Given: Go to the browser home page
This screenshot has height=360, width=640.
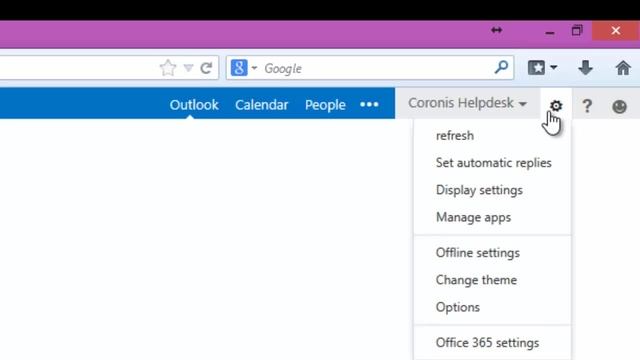Looking at the screenshot, I should pos(623,67).
